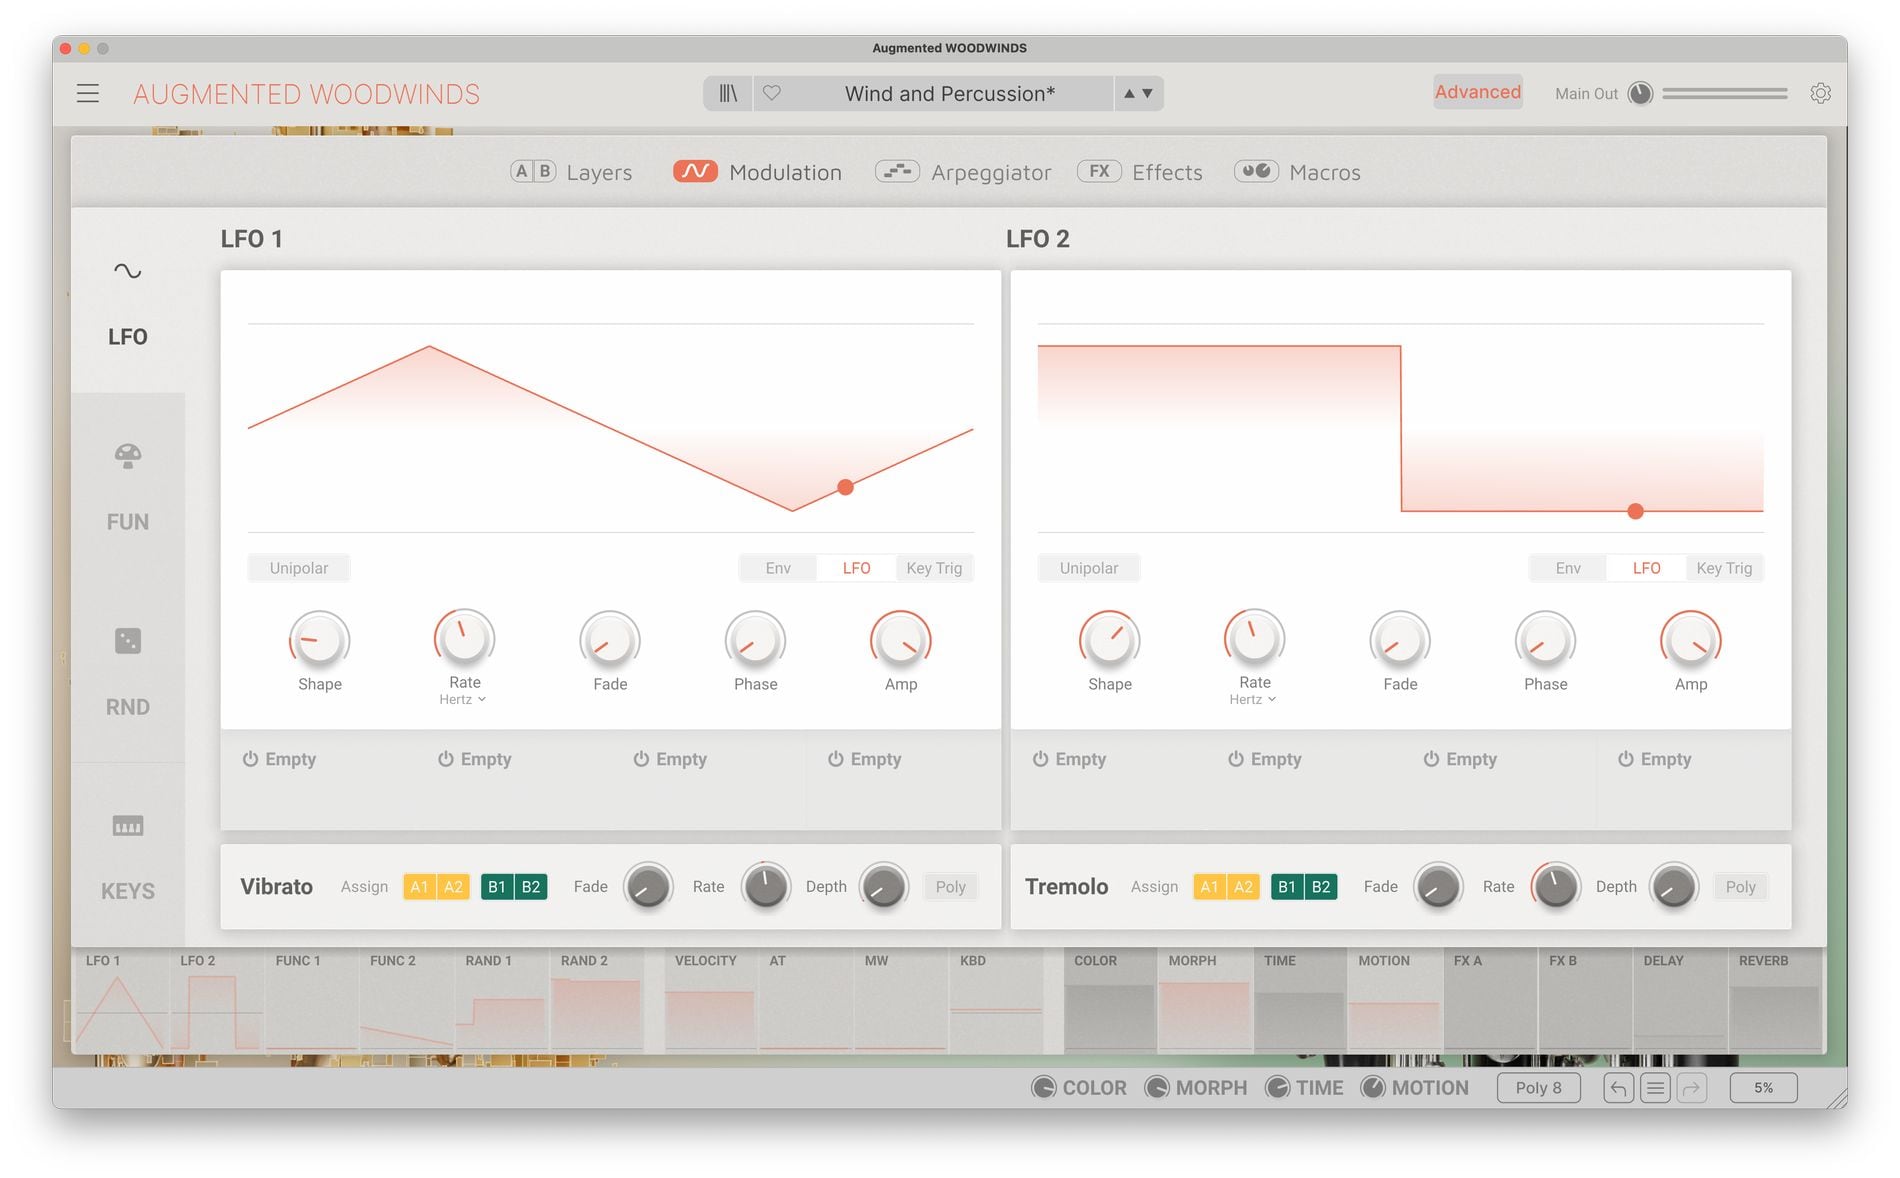Toggle Vibrato assign A1
The image size is (1900, 1178).
[x=419, y=887]
